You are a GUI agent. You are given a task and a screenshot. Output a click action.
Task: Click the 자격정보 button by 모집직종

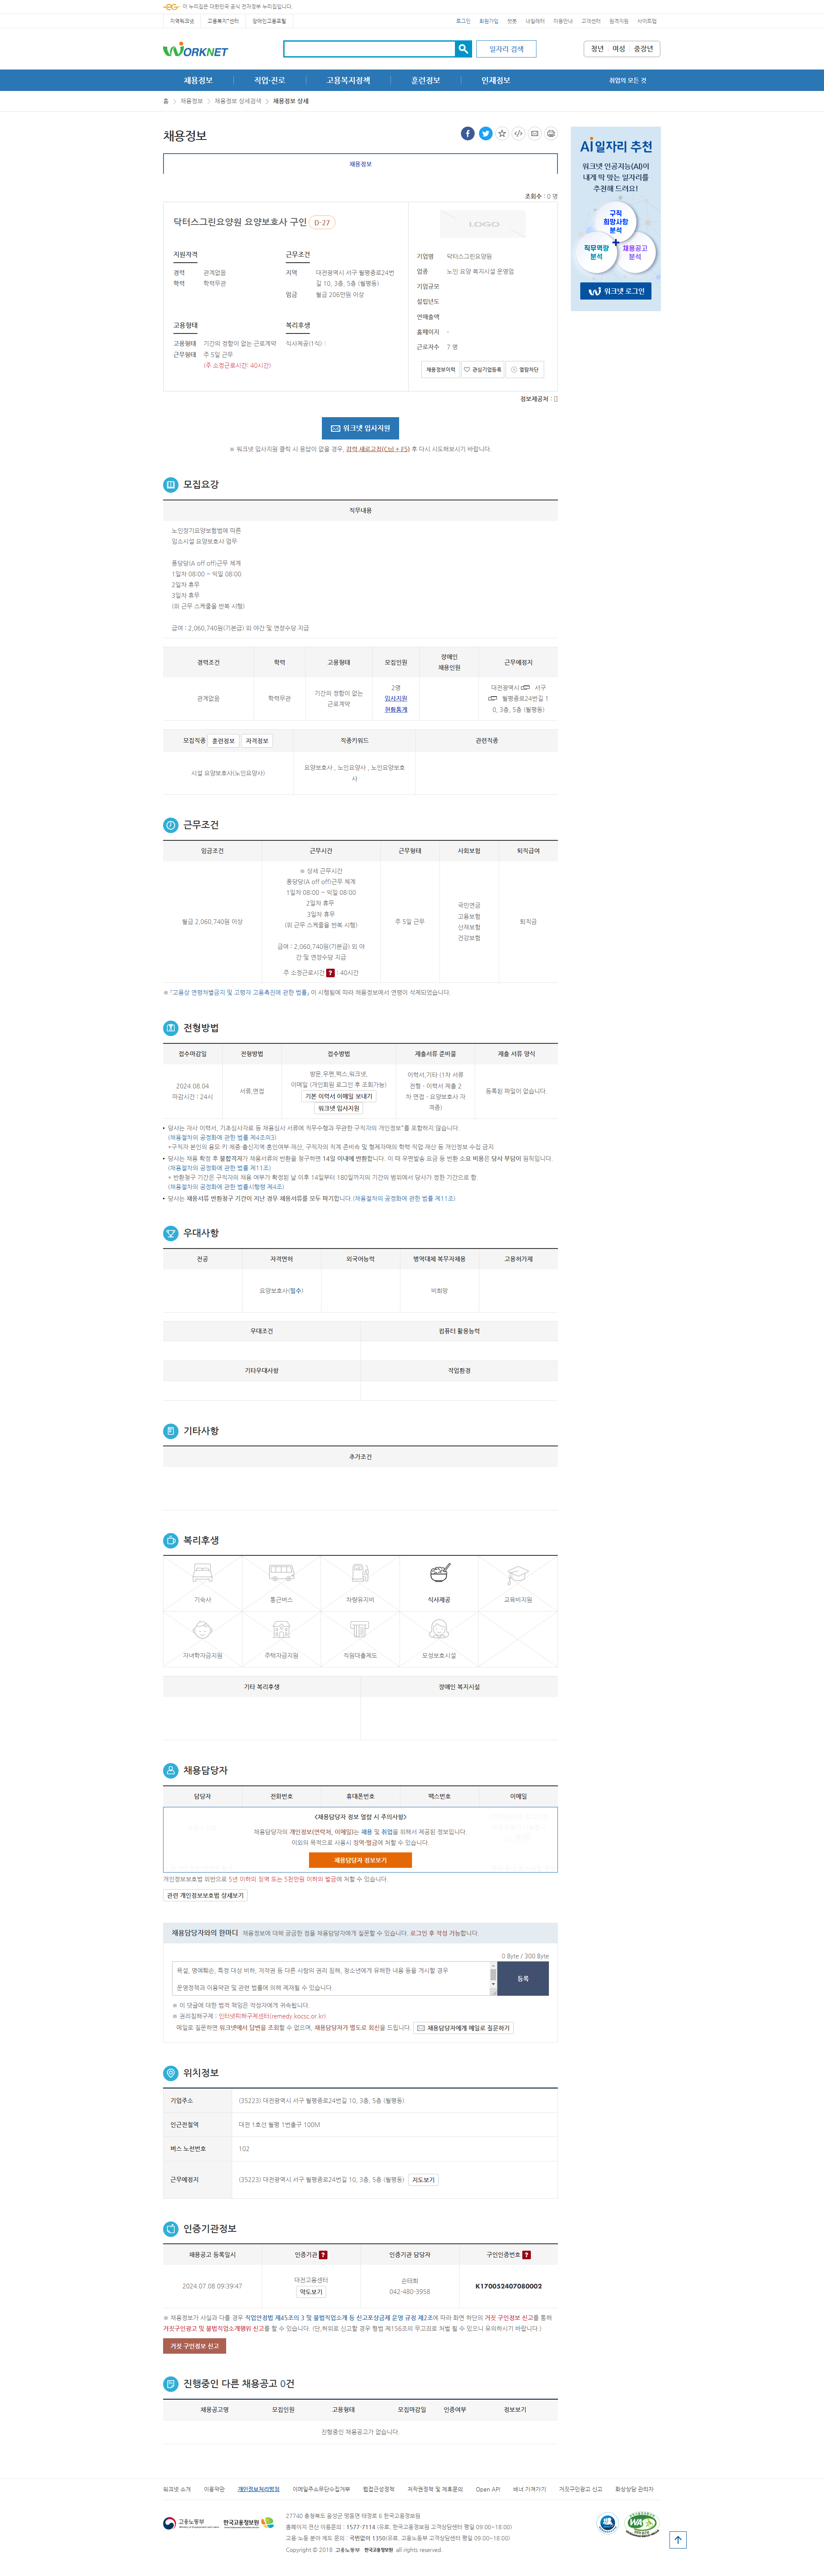257,741
